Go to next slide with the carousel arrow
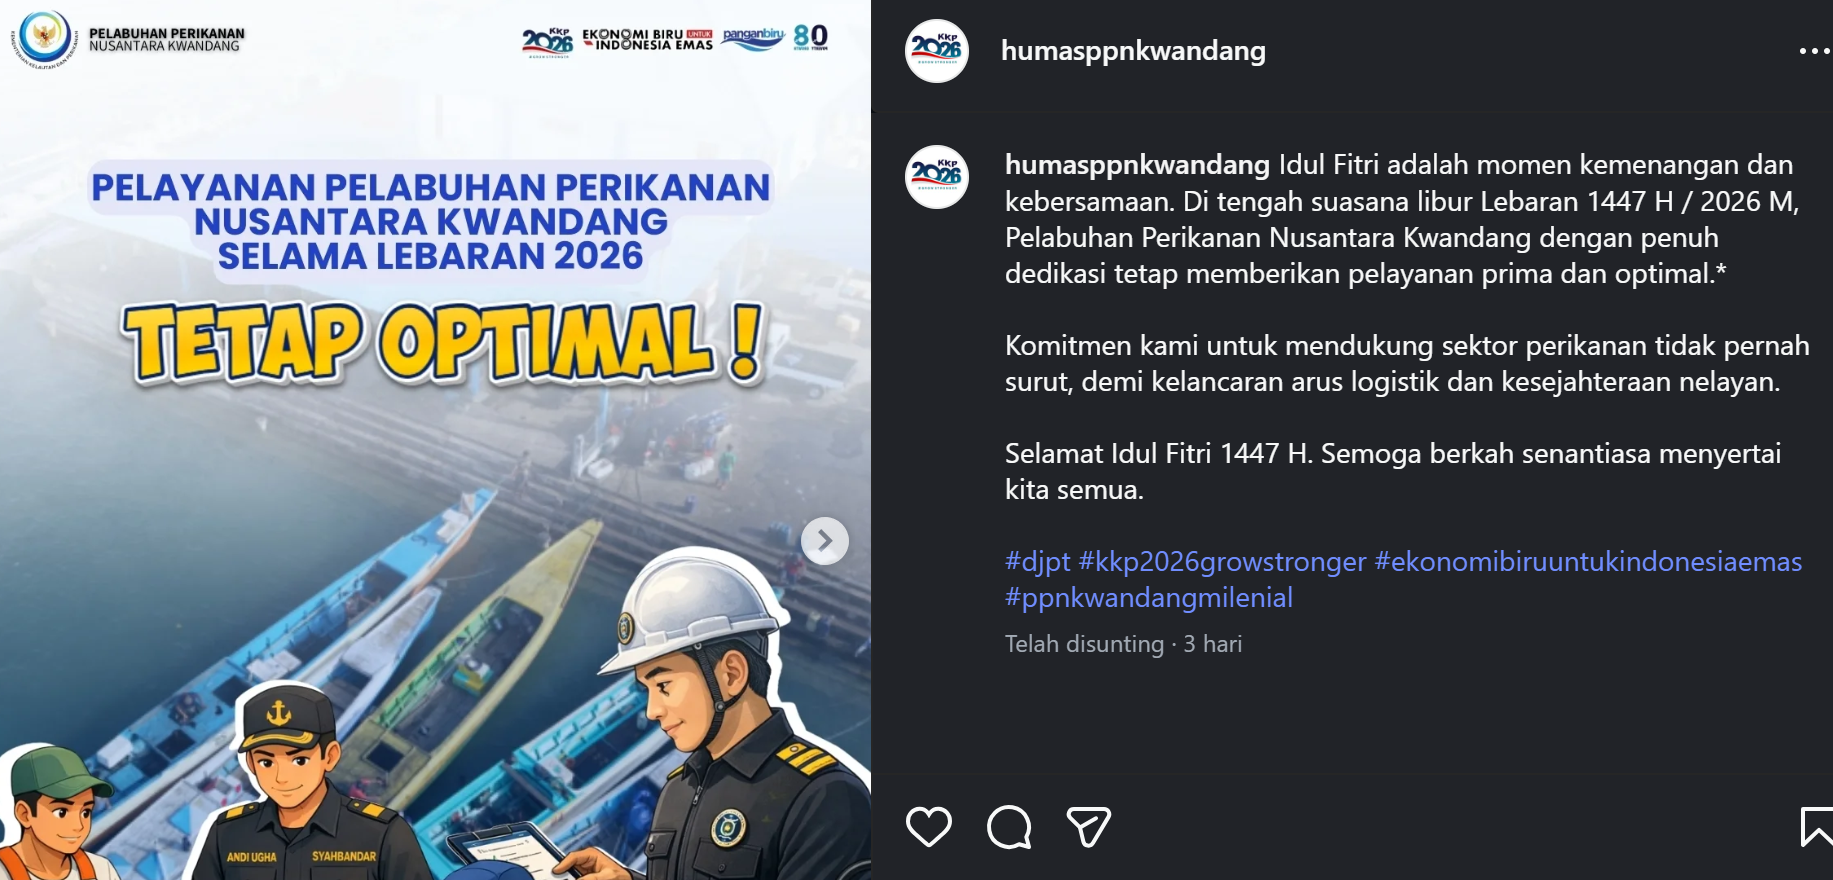Viewport: 1833px width, 880px height. (825, 541)
